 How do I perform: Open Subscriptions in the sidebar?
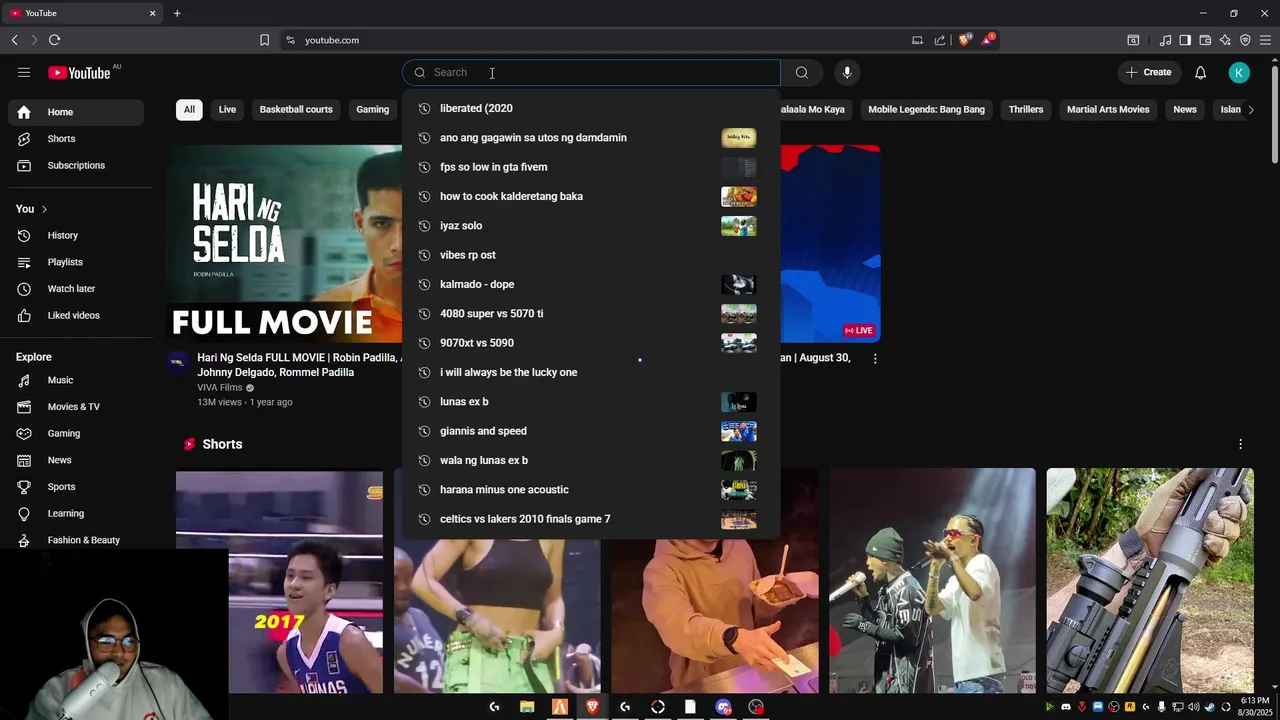(x=78, y=165)
